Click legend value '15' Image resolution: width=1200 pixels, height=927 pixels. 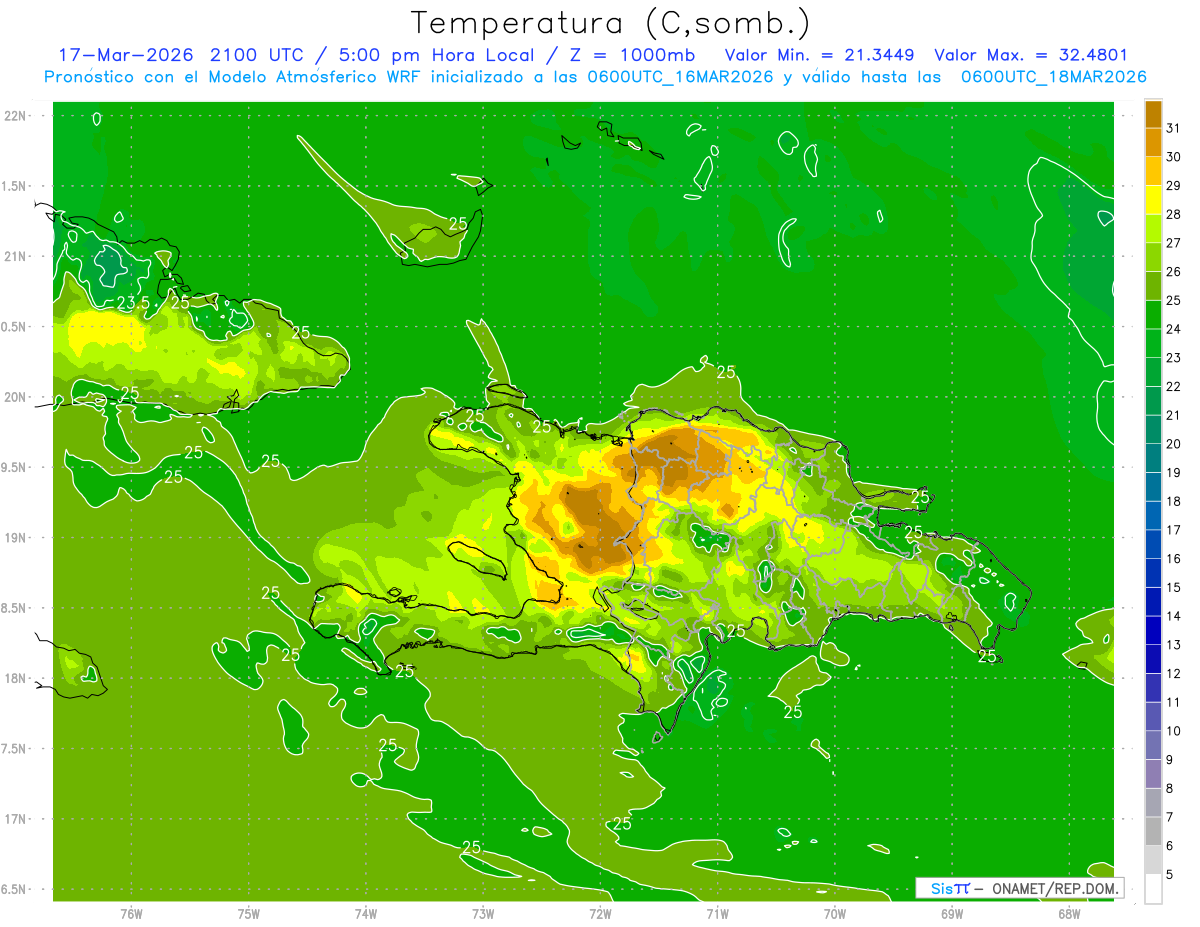coord(1173,588)
